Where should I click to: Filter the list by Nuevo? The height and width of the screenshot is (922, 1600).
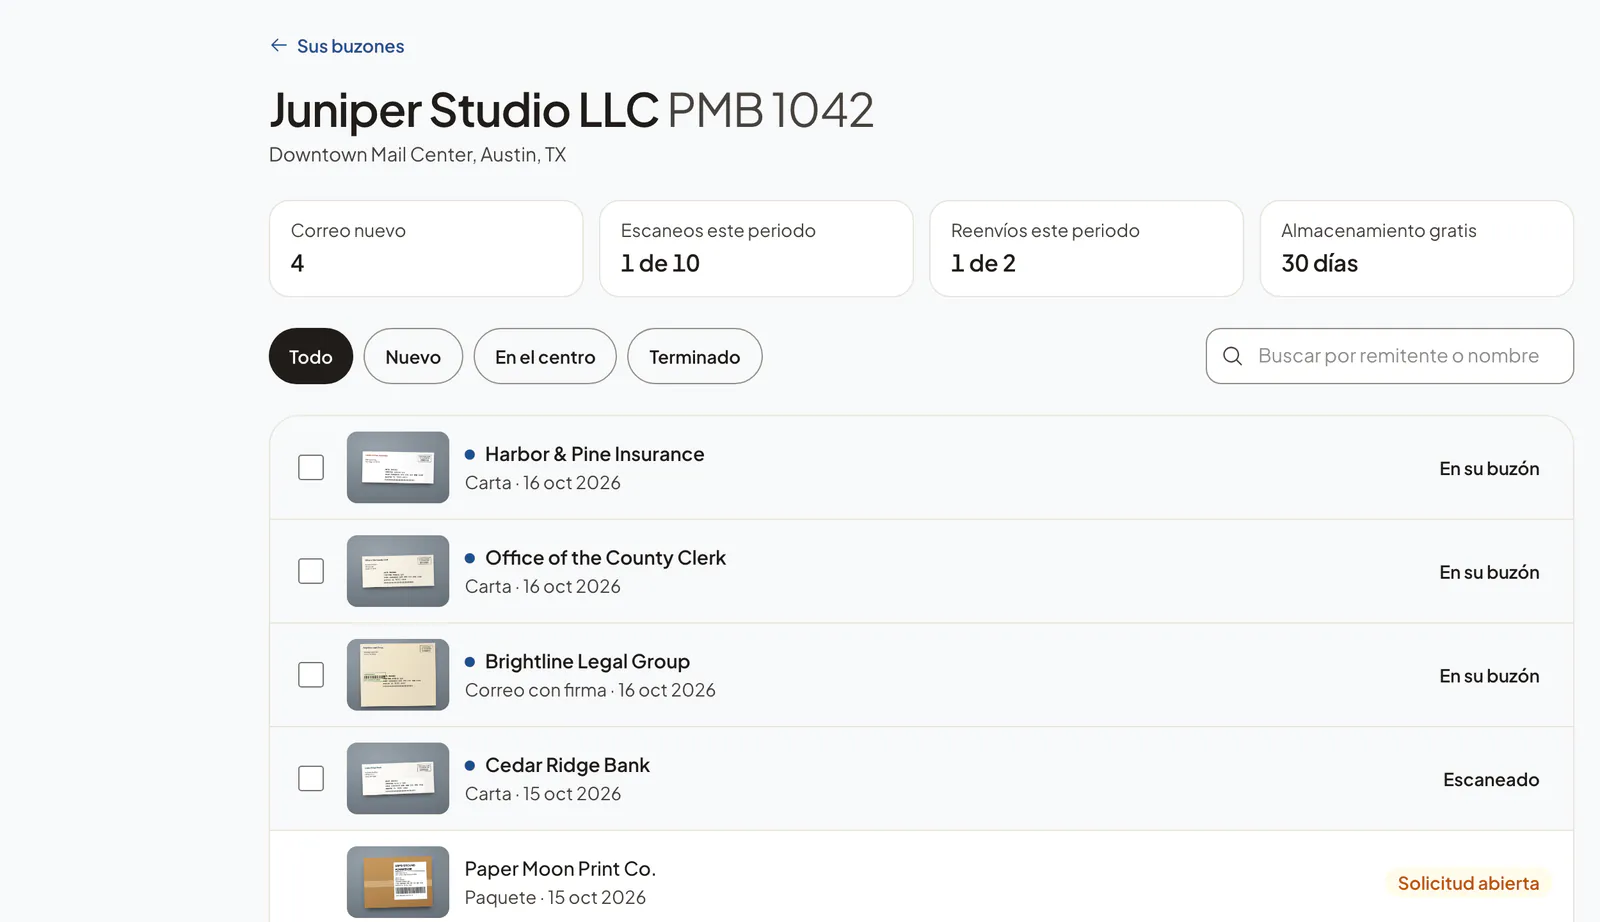(413, 356)
